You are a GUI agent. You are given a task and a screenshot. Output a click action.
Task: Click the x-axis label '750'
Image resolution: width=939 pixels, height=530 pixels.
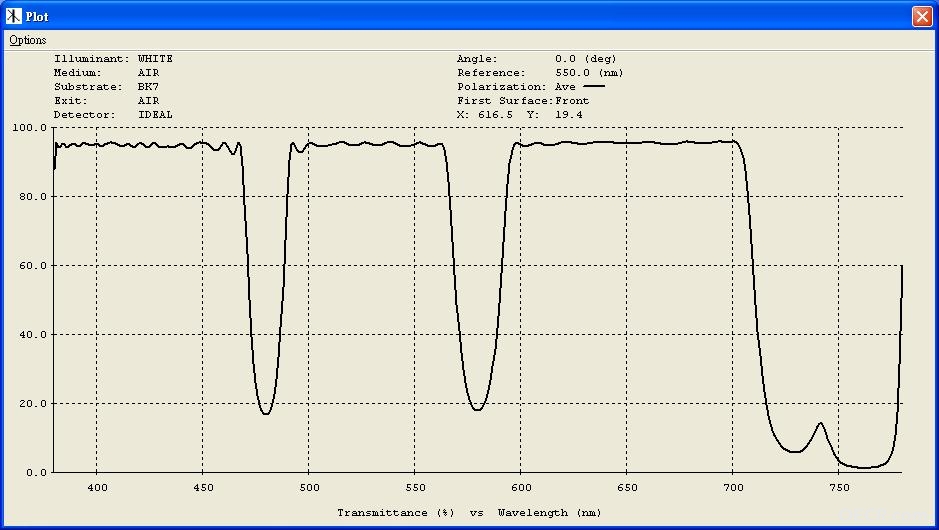(839, 487)
